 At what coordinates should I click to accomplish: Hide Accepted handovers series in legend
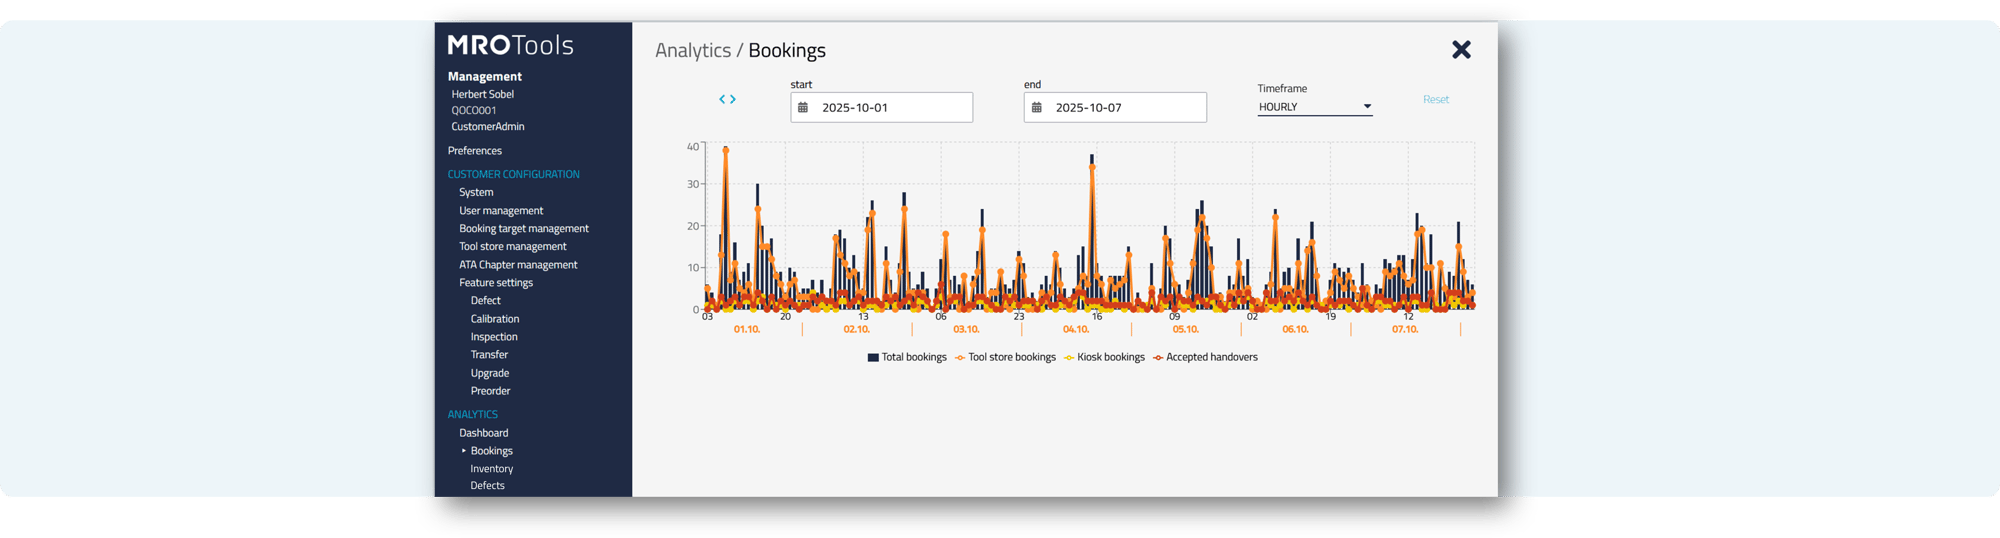(1205, 357)
